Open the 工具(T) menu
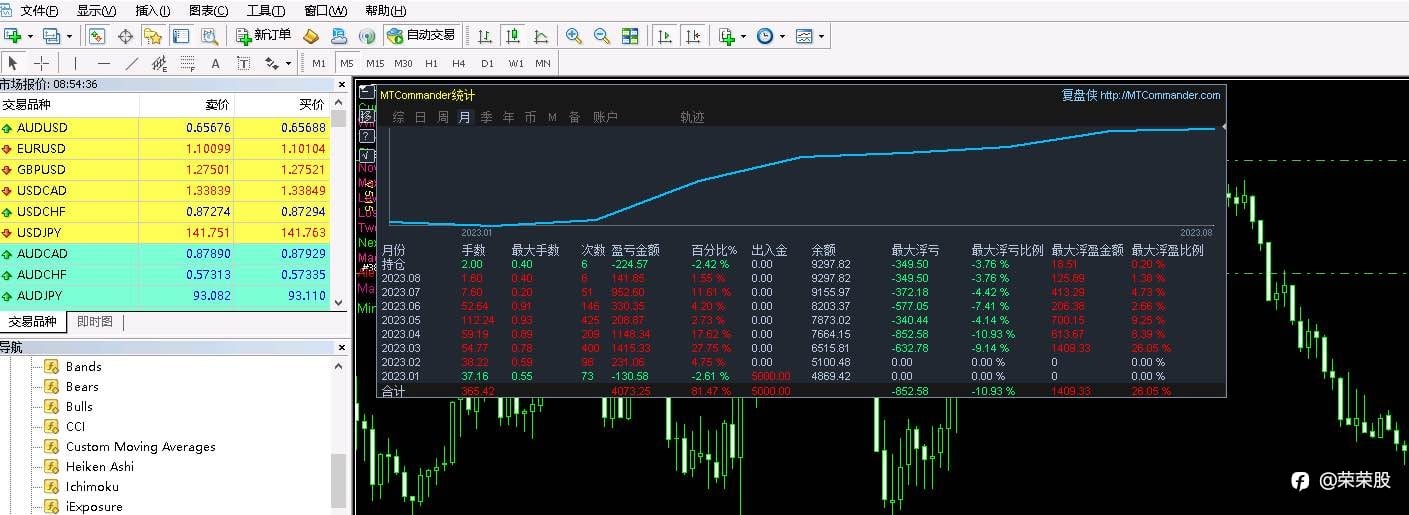 pyautogui.click(x=265, y=11)
